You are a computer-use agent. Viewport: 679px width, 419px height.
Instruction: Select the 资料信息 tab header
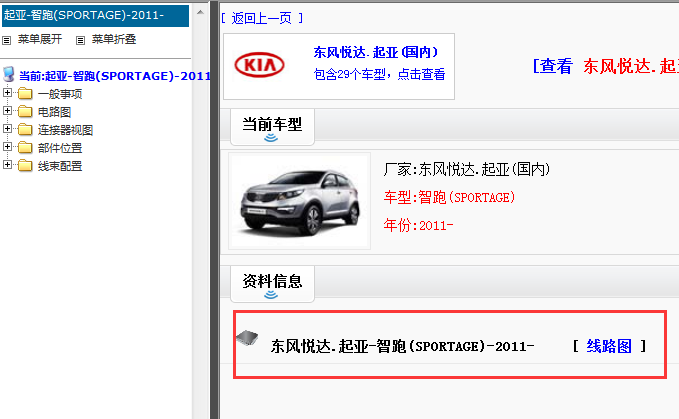[x=272, y=284]
